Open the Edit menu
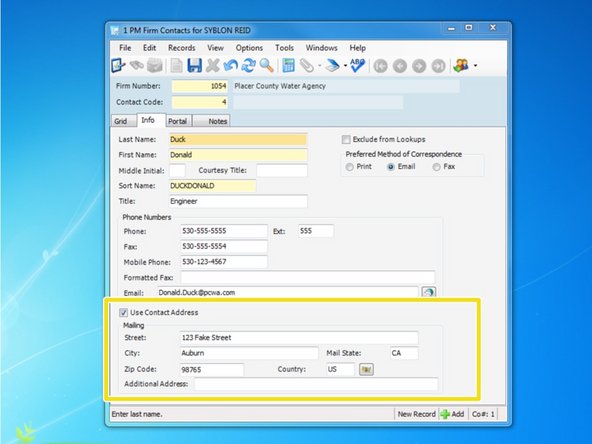The height and width of the screenshot is (444, 592). pyautogui.click(x=150, y=48)
